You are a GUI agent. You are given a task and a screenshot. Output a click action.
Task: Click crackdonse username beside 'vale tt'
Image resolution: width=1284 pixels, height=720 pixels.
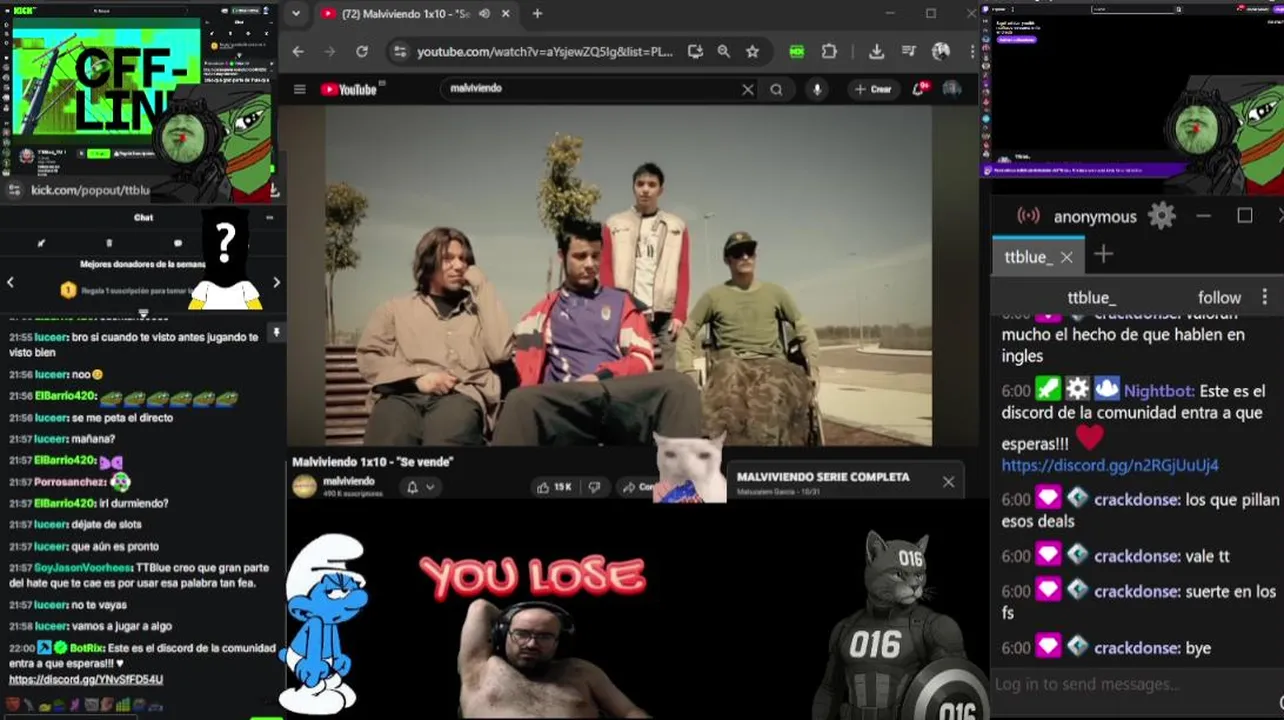coord(1137,557)
